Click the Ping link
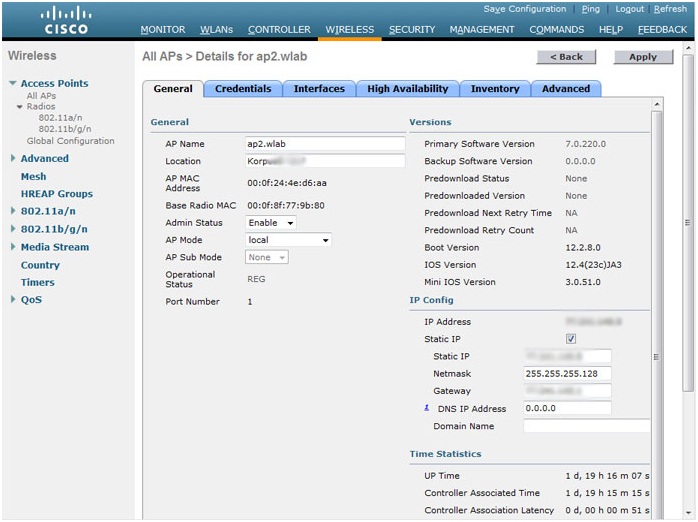 pos(591,9)
